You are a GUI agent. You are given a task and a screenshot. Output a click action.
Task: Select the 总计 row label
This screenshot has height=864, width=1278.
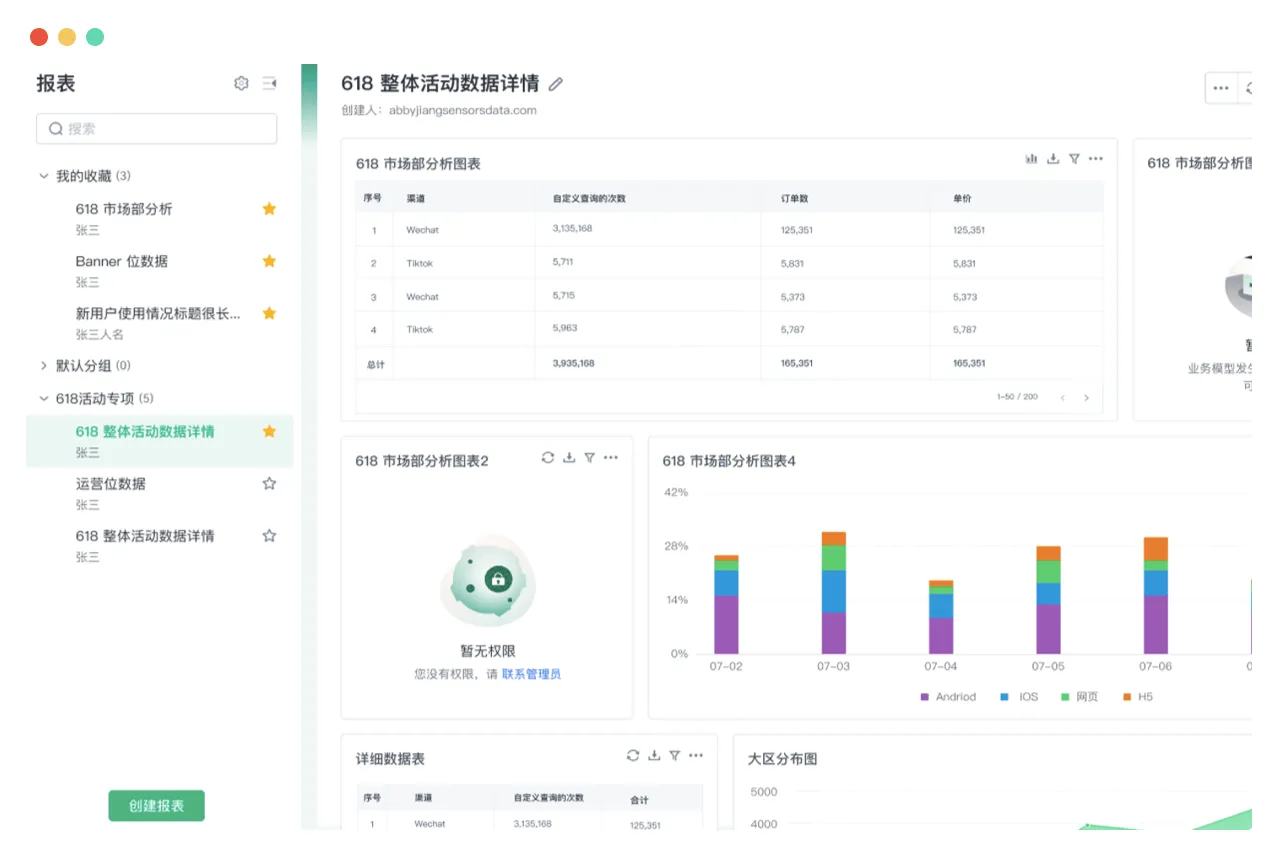tap(375, 364)
